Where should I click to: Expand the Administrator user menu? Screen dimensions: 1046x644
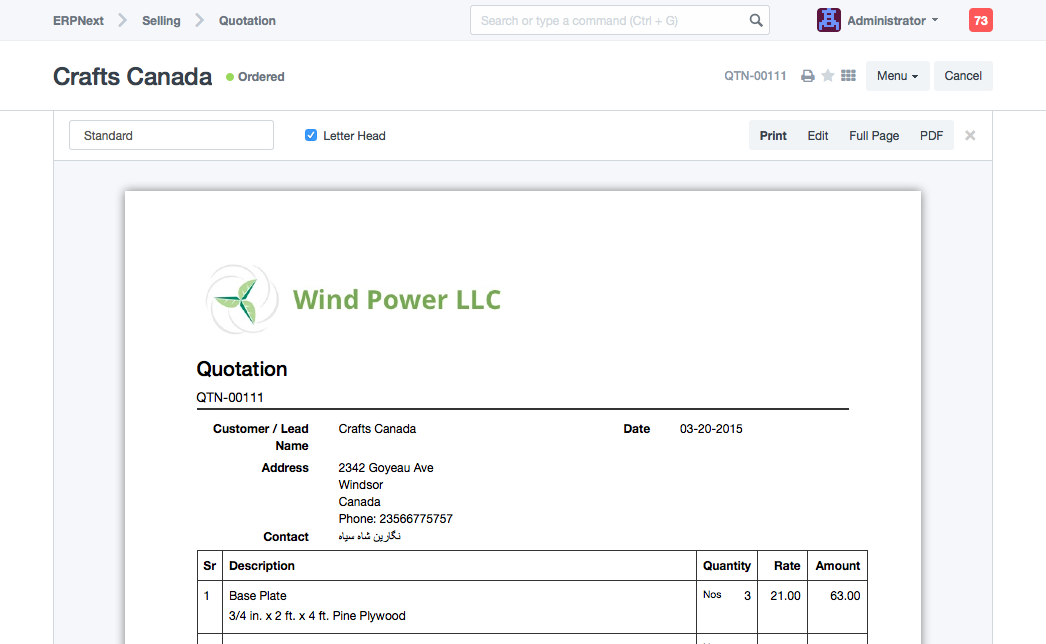[x=892, y=20]
